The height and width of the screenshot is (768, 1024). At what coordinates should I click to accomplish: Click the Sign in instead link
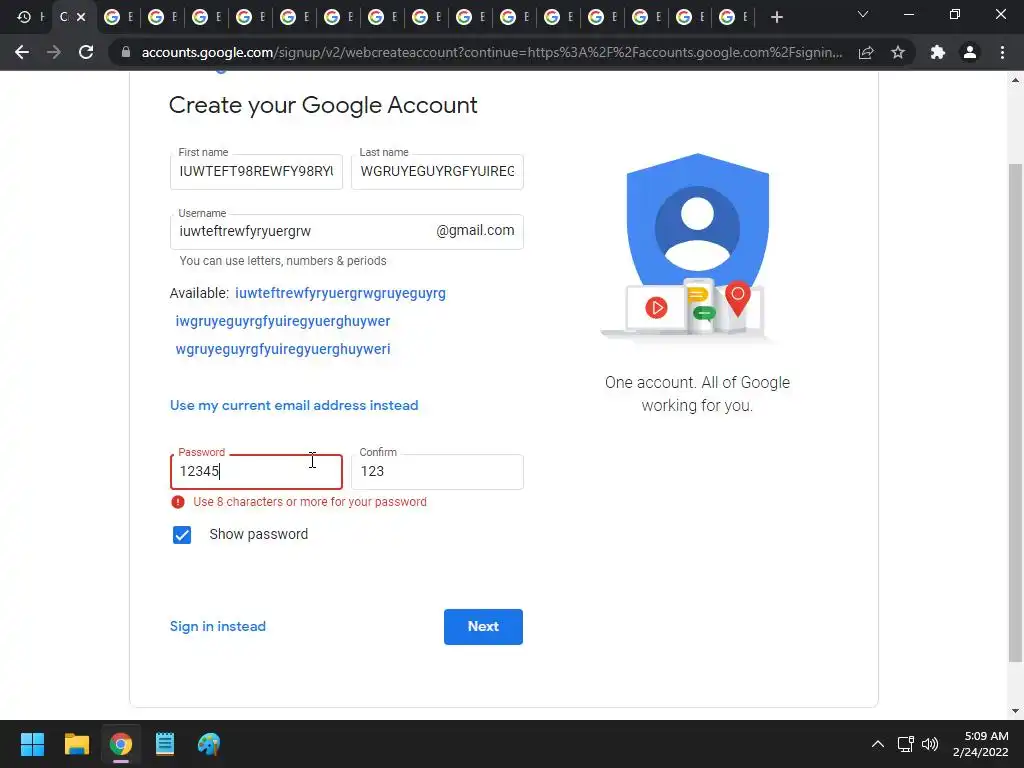click(217, 626)
